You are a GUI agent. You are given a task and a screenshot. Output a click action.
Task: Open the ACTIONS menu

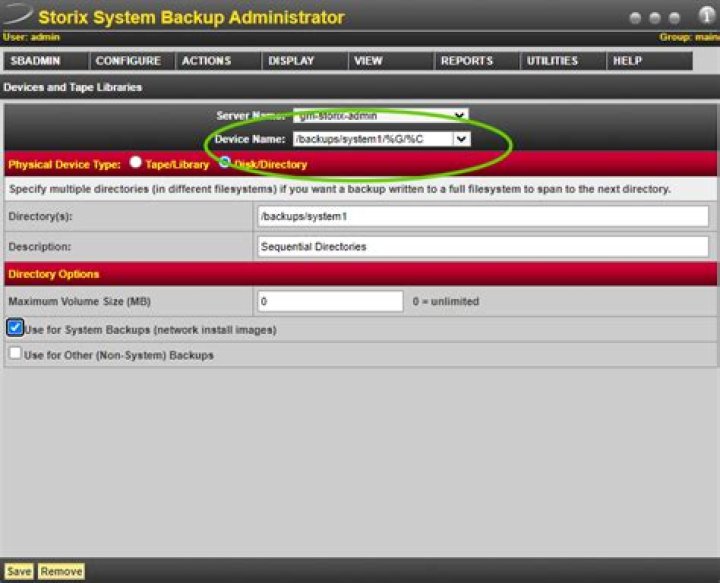pos(218,61)
